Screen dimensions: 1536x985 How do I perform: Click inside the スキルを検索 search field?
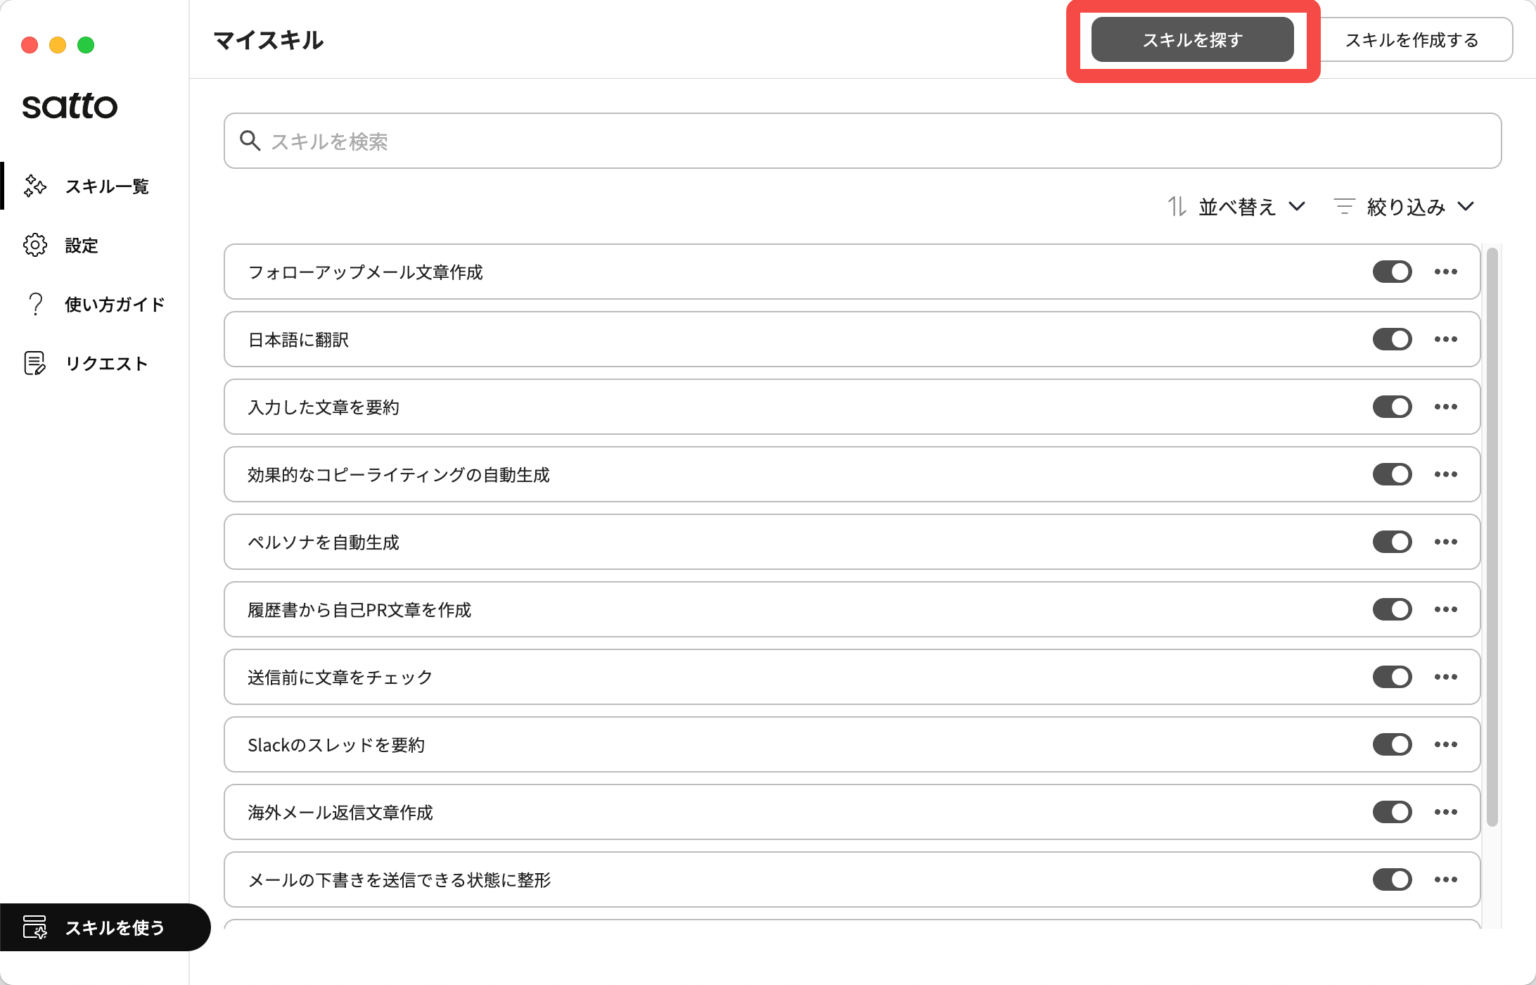700,141
